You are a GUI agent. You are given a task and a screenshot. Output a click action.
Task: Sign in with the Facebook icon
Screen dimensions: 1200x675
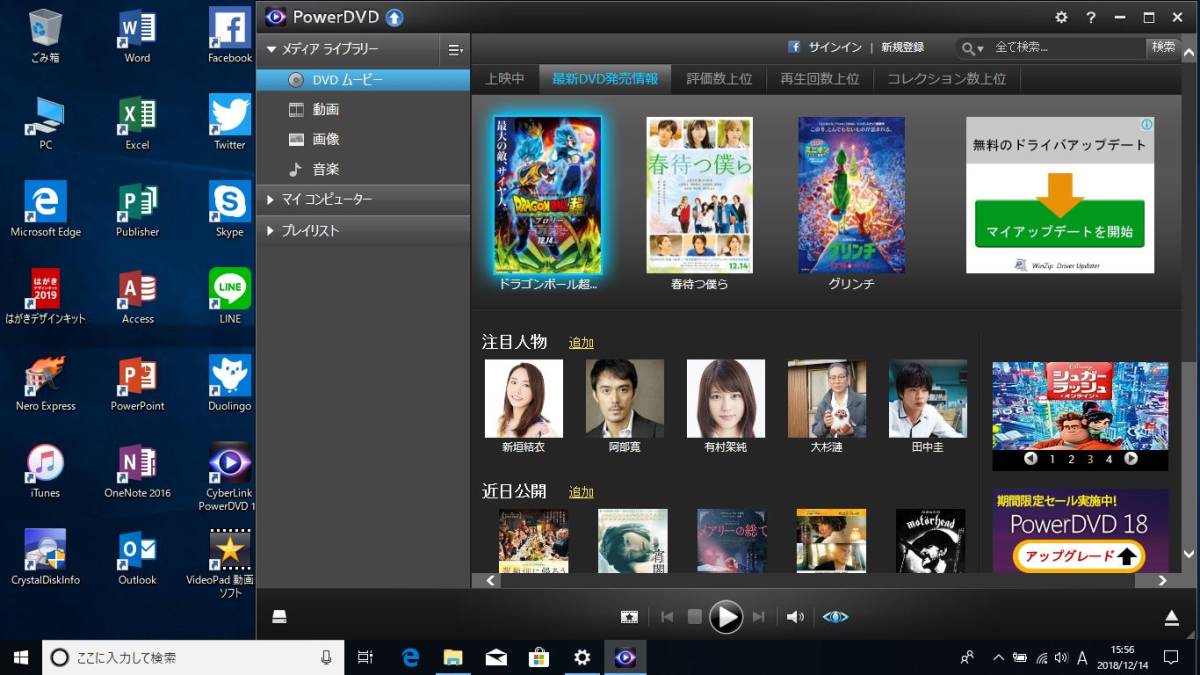[x=794, y=47]
